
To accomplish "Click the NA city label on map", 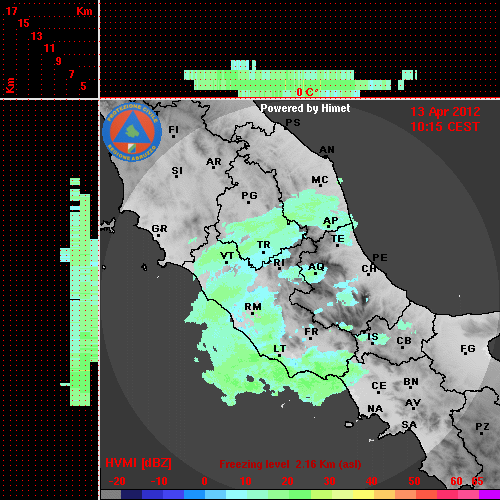I will (x=375, y=409).
